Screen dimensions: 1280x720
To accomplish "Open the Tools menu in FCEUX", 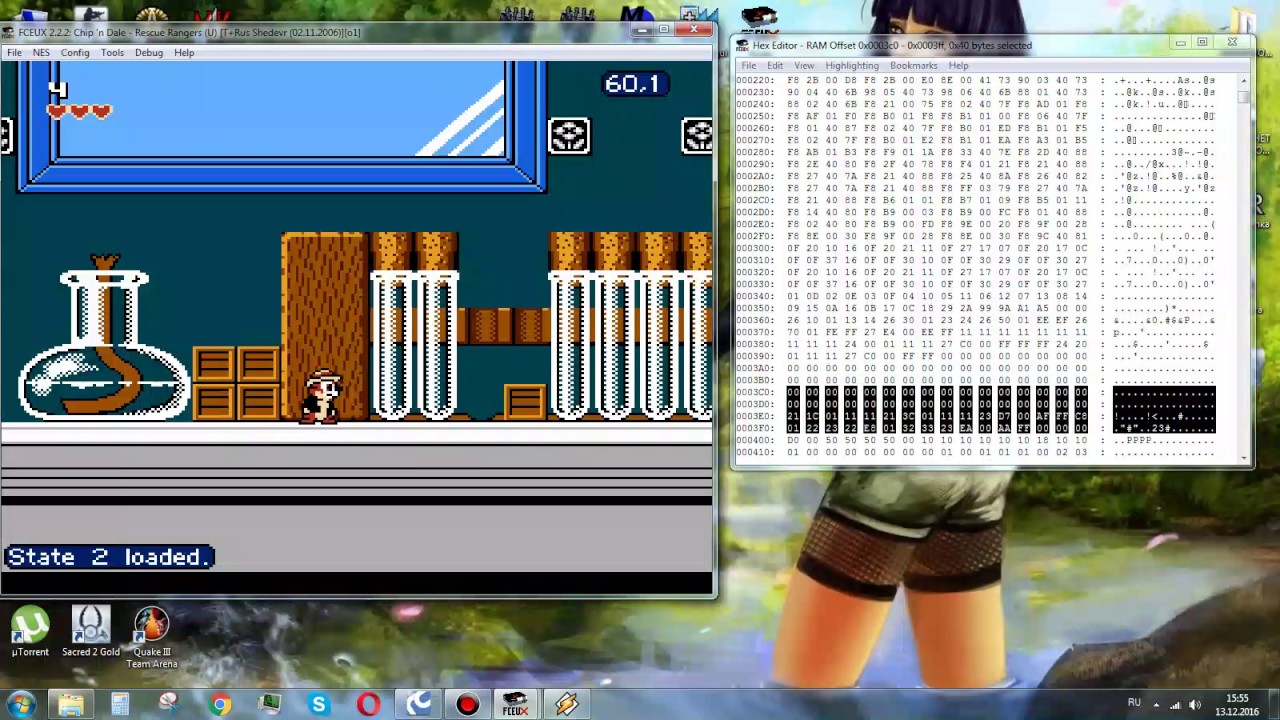I will pyautogui.click(x=112, y=53).
